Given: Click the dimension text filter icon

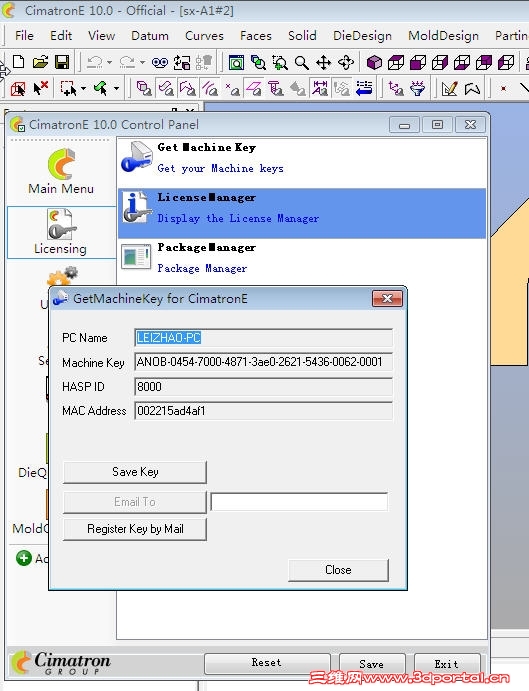Looking at the screenshot, I should [320, 88].
